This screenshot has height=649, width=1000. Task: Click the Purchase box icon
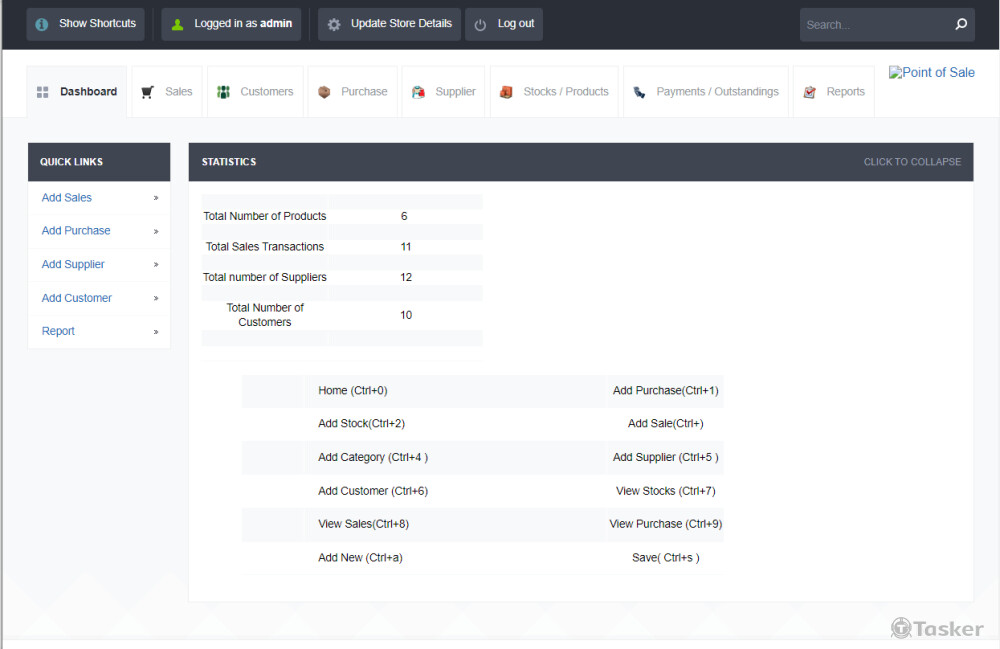pos(324,92)
